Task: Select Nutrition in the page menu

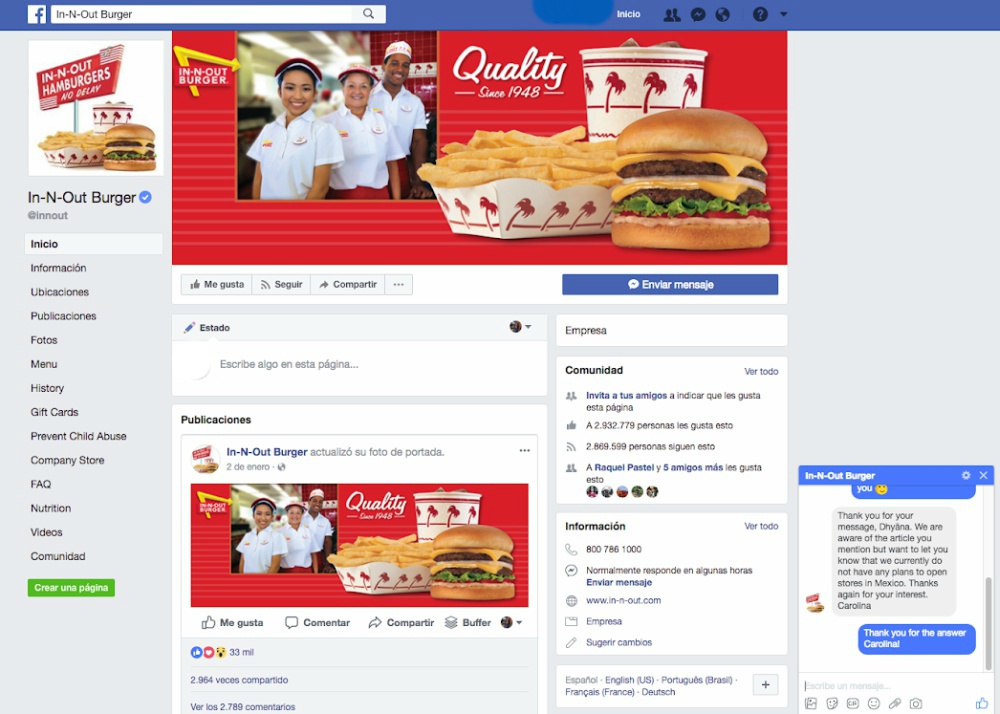Action: coord(51,508)
